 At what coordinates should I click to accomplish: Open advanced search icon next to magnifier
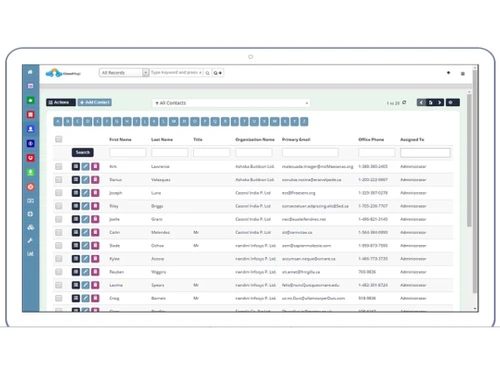point(218,73)
